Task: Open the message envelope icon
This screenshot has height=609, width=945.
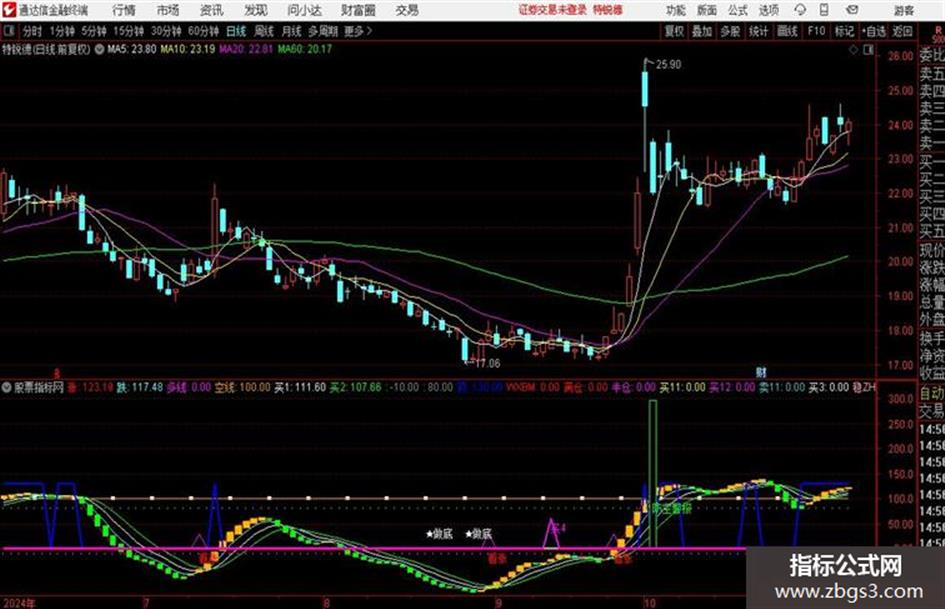Action: click(x=852, y=10)
